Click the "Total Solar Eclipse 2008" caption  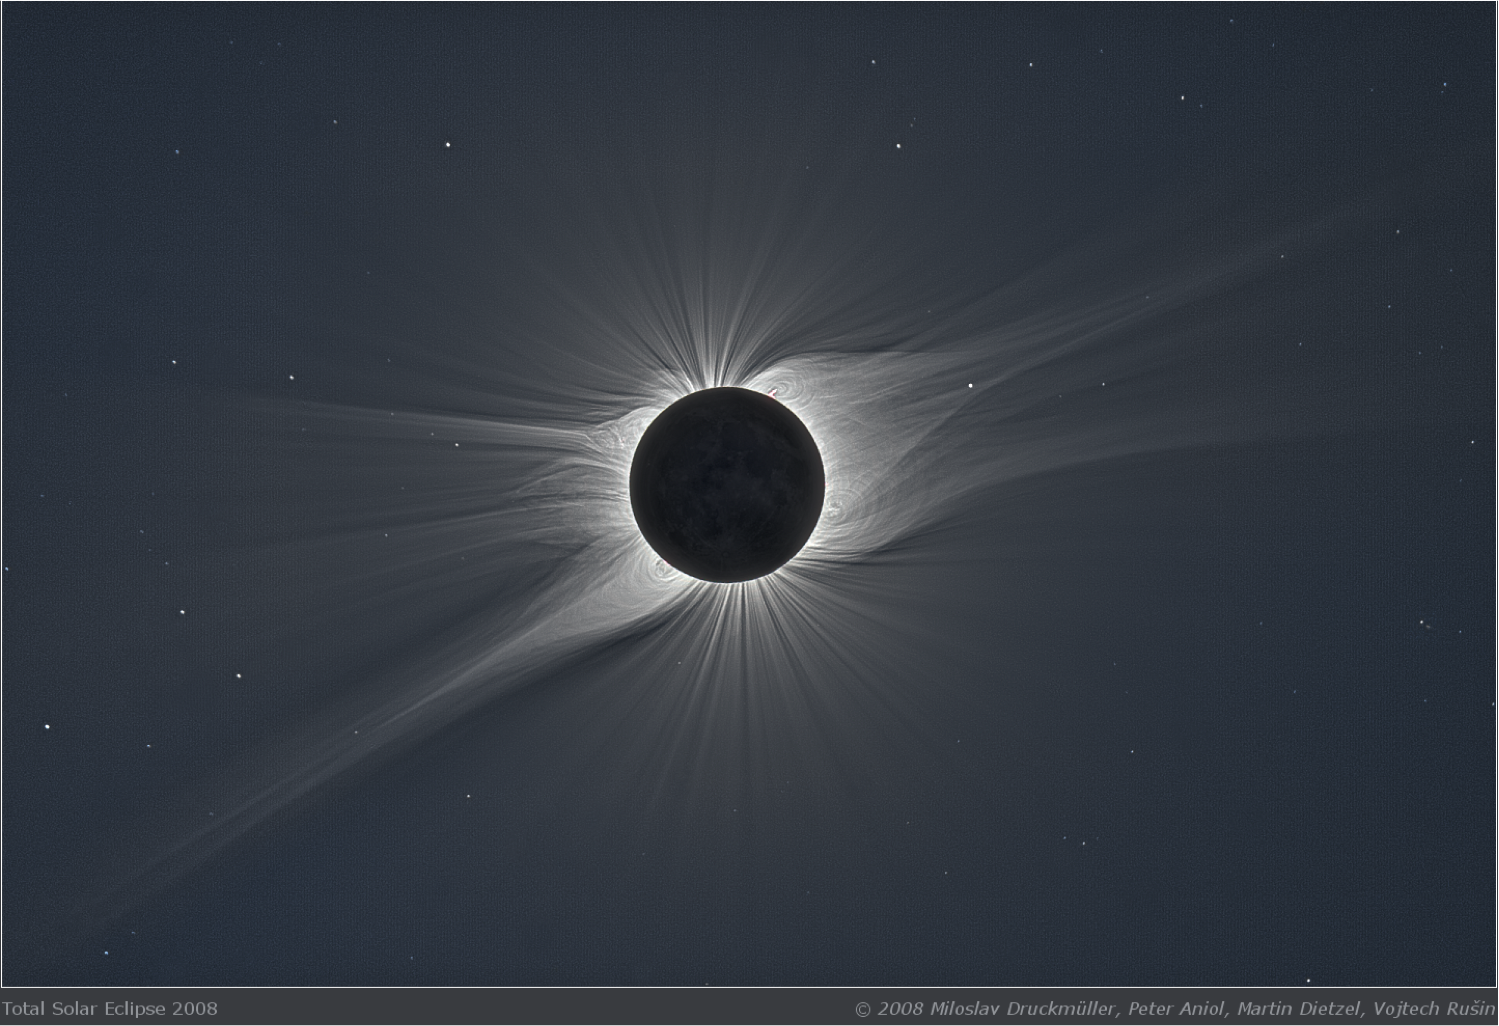tap(109, 1008)
